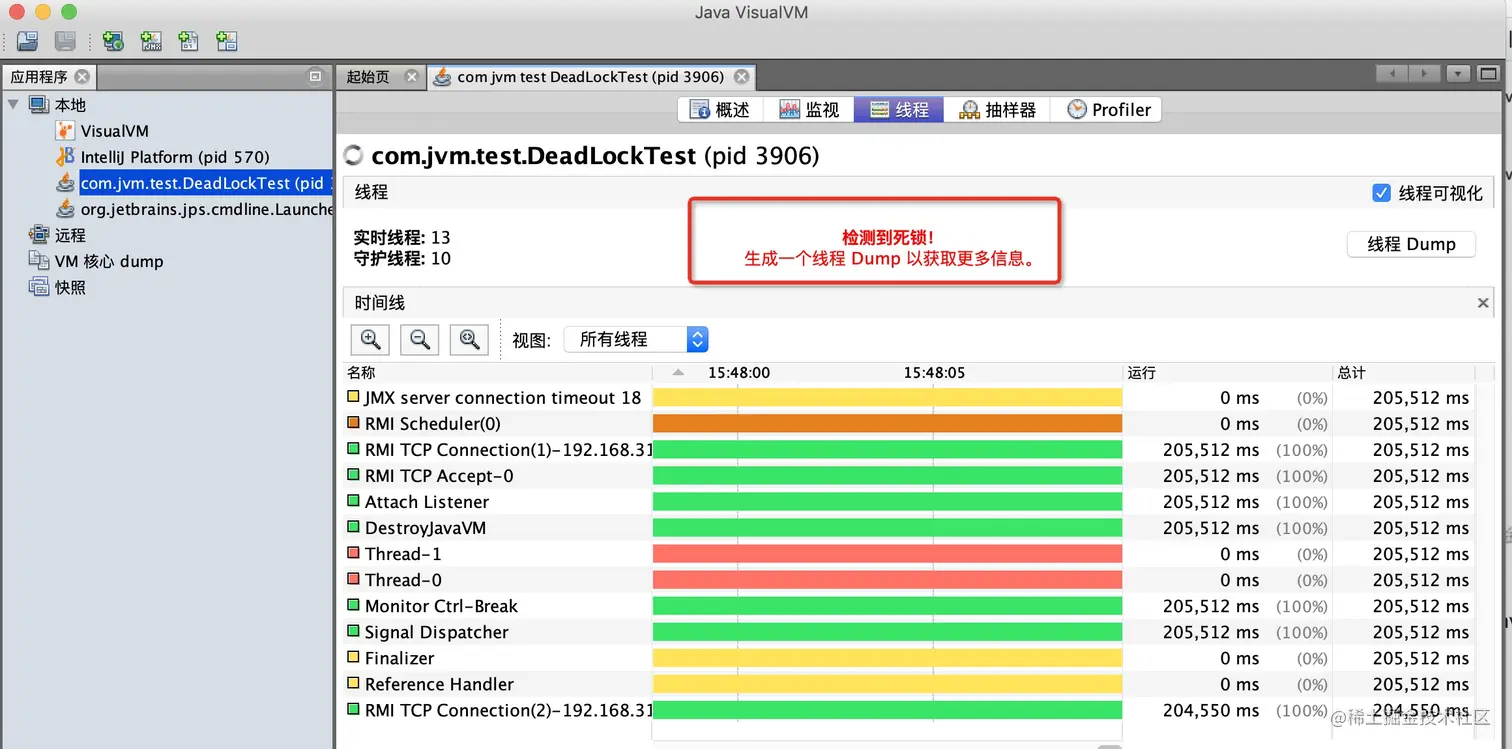Click the 15:48:05 timeline marker
The height and width of the screenshot is (749, 1512).
[x=934, y=373]
